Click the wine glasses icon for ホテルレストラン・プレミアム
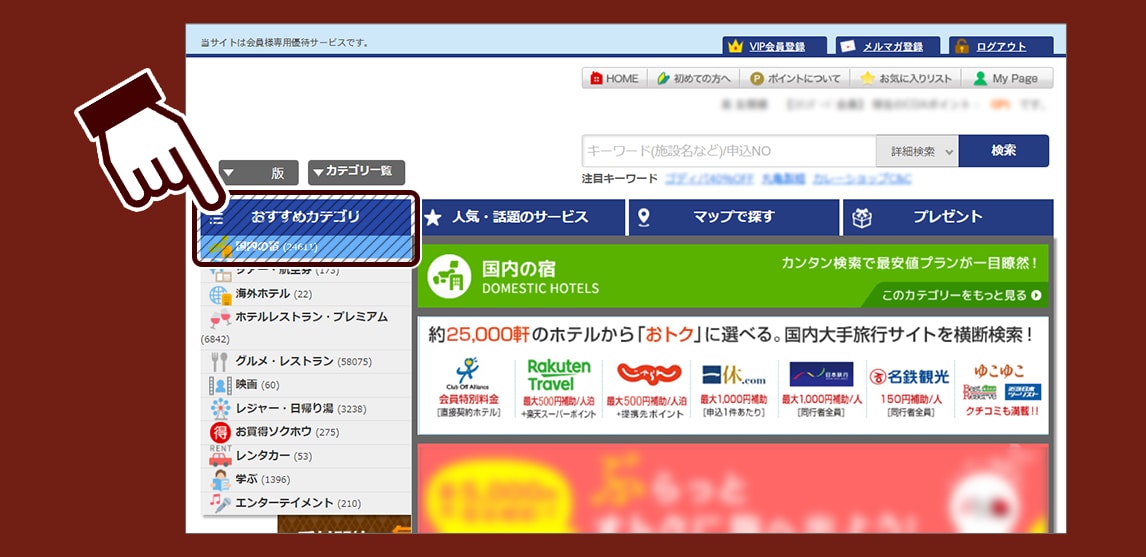The width and height of the screenshot is (1146, 557). [220, 318]
